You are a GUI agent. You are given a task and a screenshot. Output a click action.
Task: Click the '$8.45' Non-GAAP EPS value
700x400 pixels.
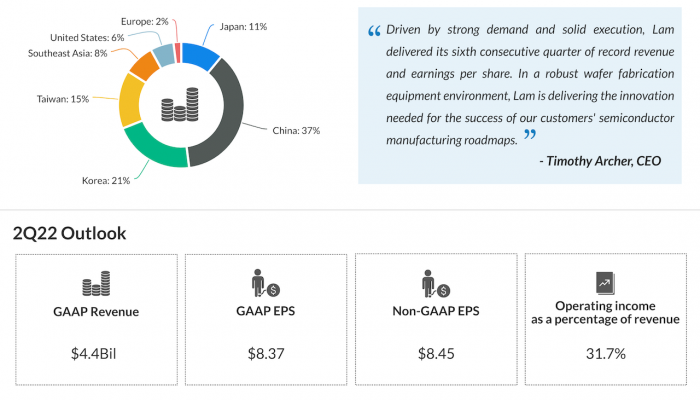pos(436,354)
